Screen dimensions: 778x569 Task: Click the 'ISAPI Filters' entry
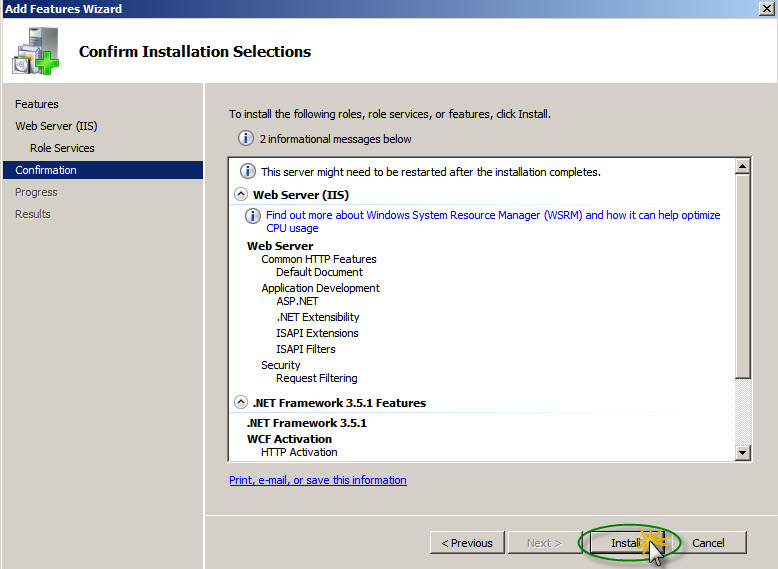(306, 349)
